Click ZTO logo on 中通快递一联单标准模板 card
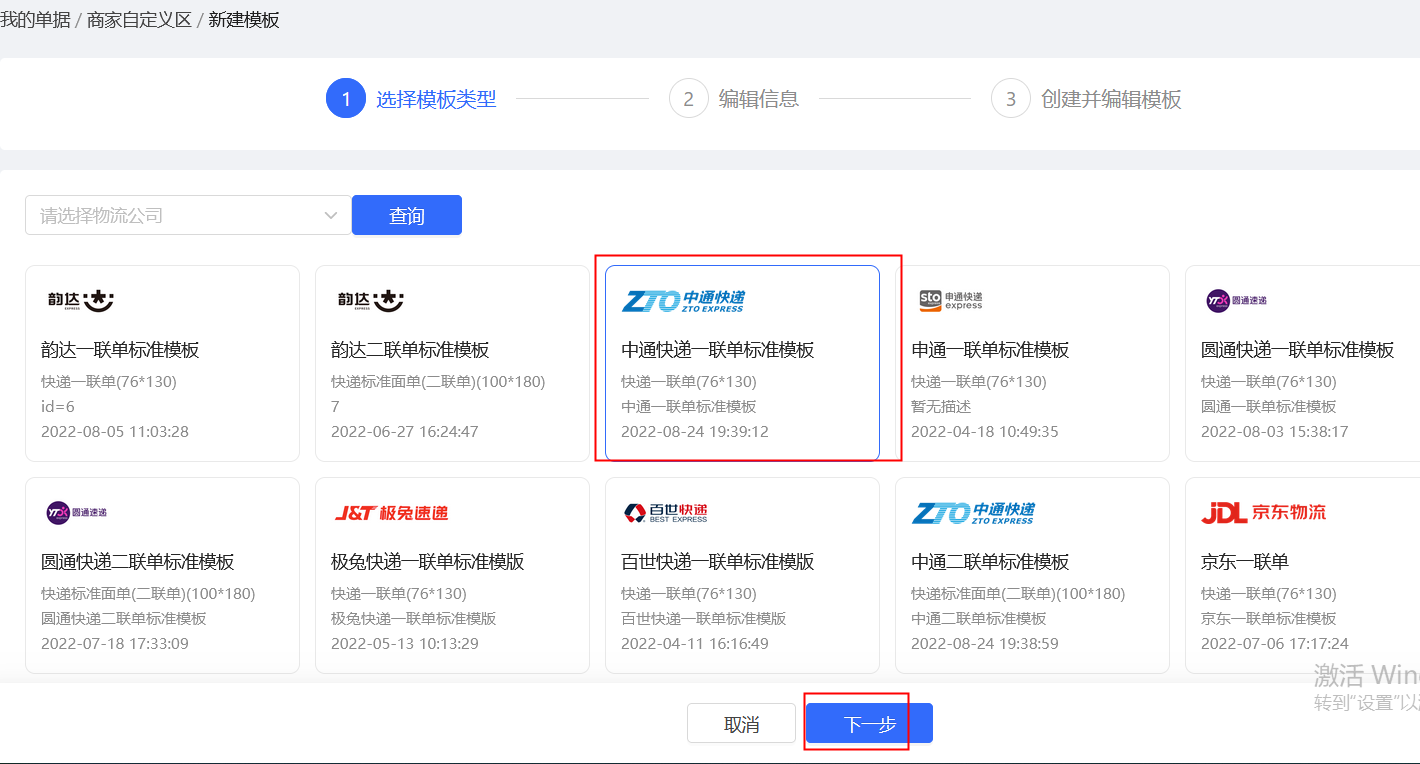The height and width of the screenshot is (764, 1420). click(x=683, y=300)
